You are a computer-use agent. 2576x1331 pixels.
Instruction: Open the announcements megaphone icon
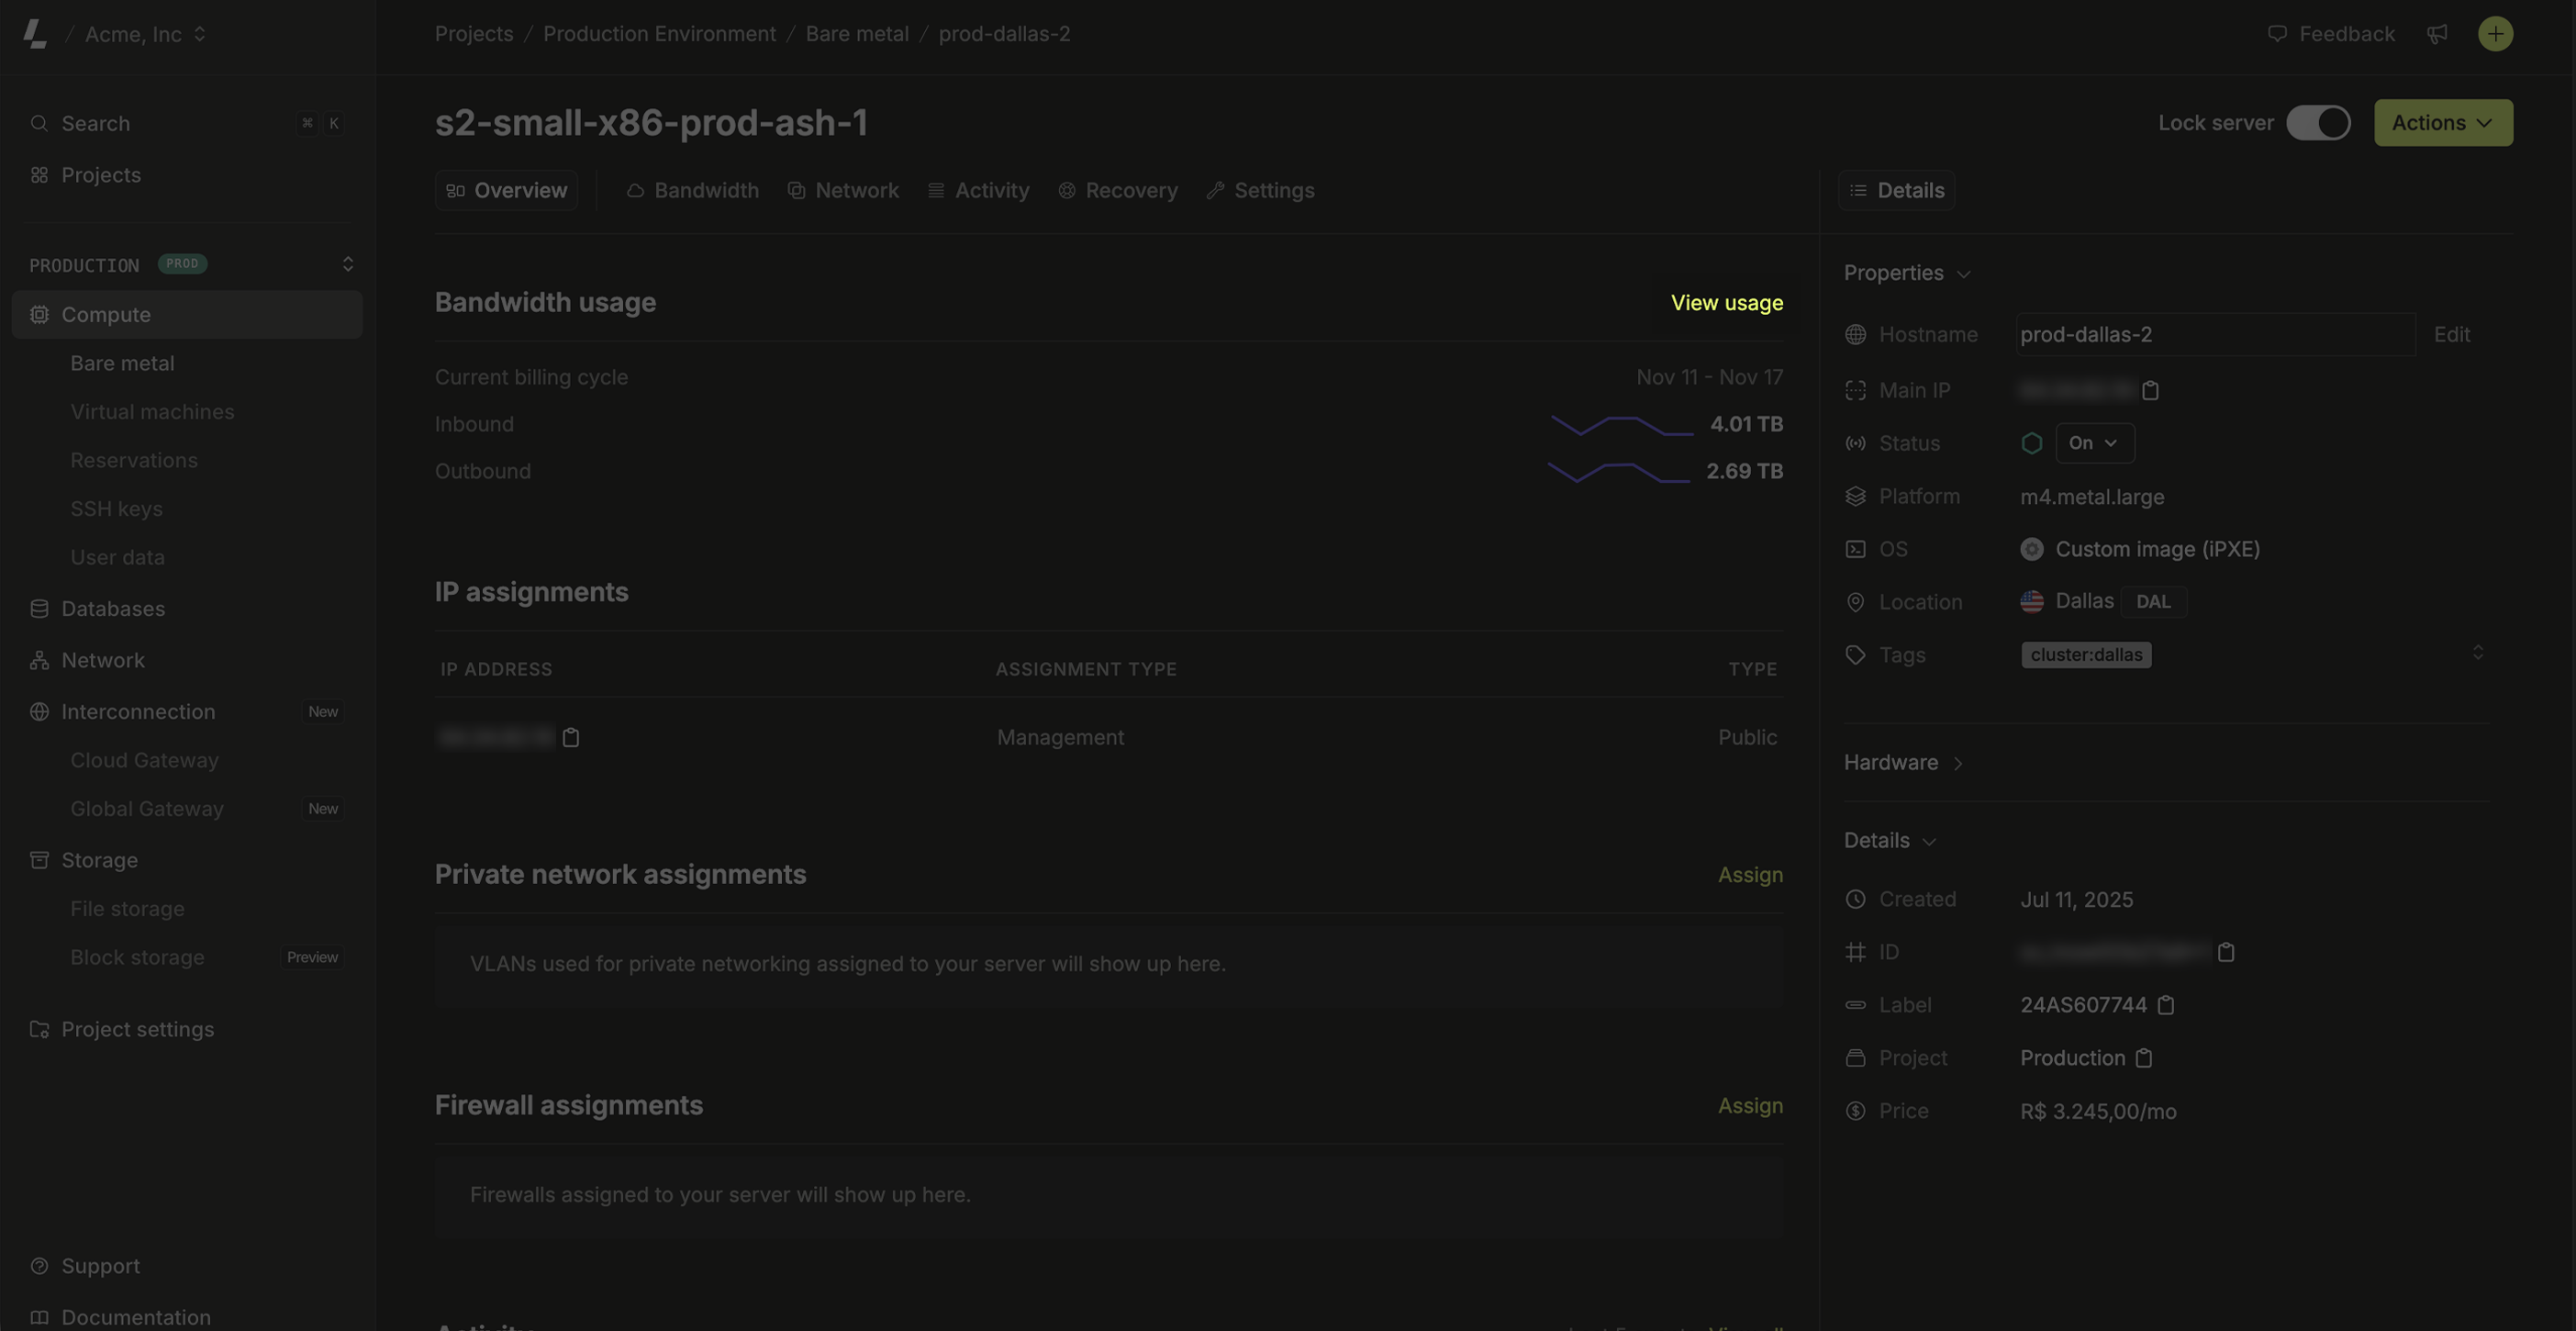point(2437,34)
